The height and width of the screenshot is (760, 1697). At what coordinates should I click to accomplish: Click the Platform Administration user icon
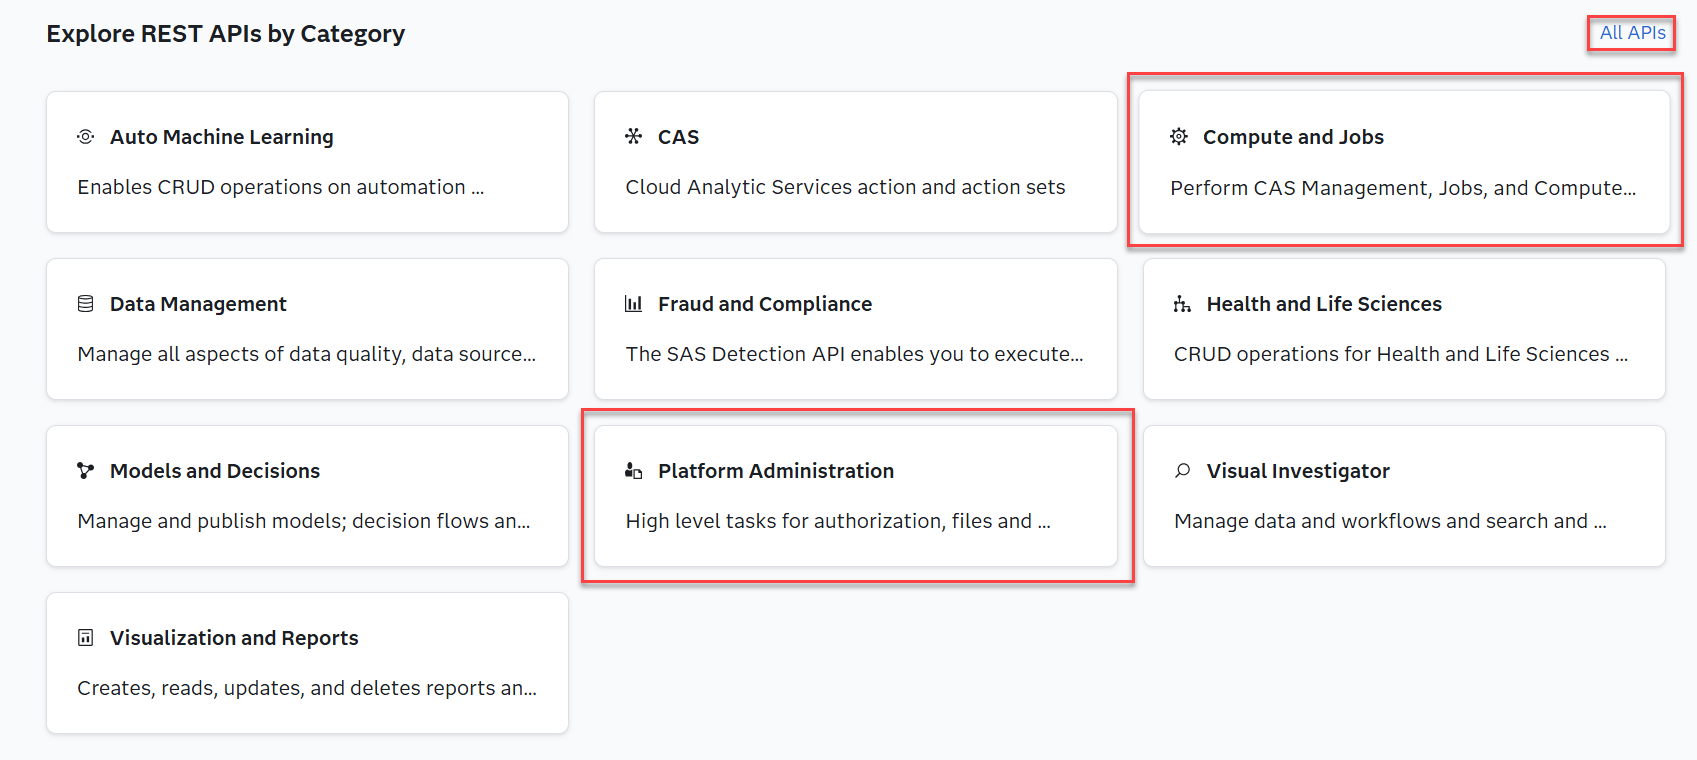[635, 470]
